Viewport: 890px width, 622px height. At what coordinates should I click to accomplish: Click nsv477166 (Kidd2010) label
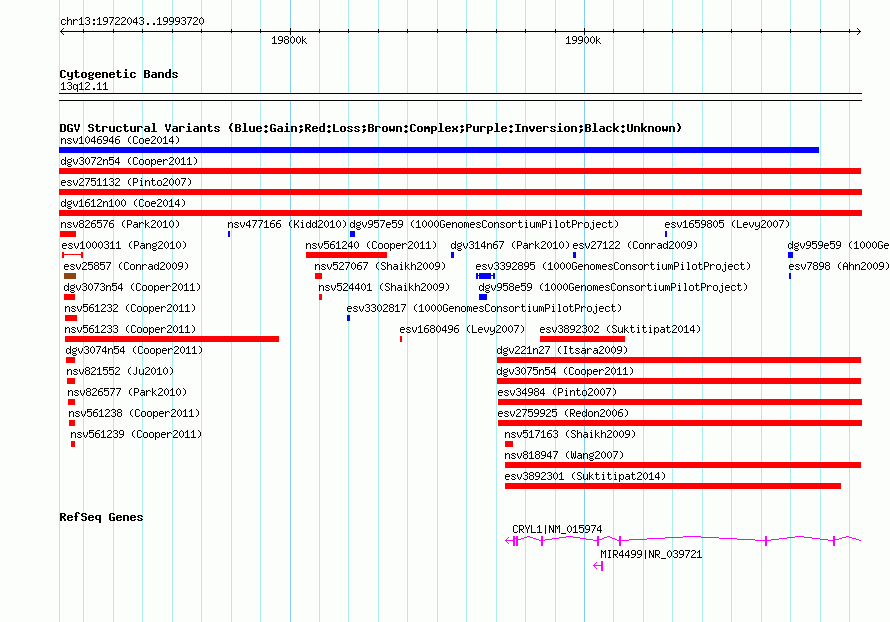coord(287,224)
